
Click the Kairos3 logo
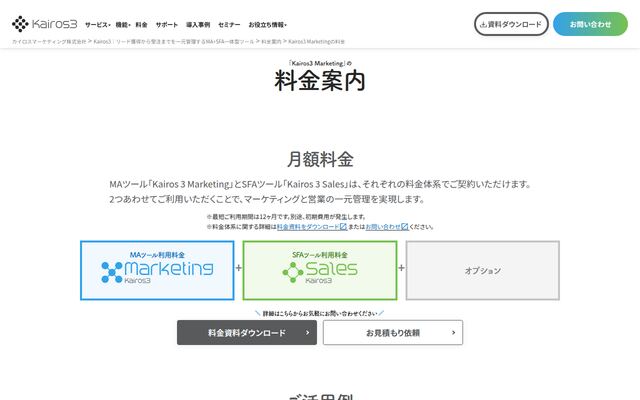pos(44,24)
